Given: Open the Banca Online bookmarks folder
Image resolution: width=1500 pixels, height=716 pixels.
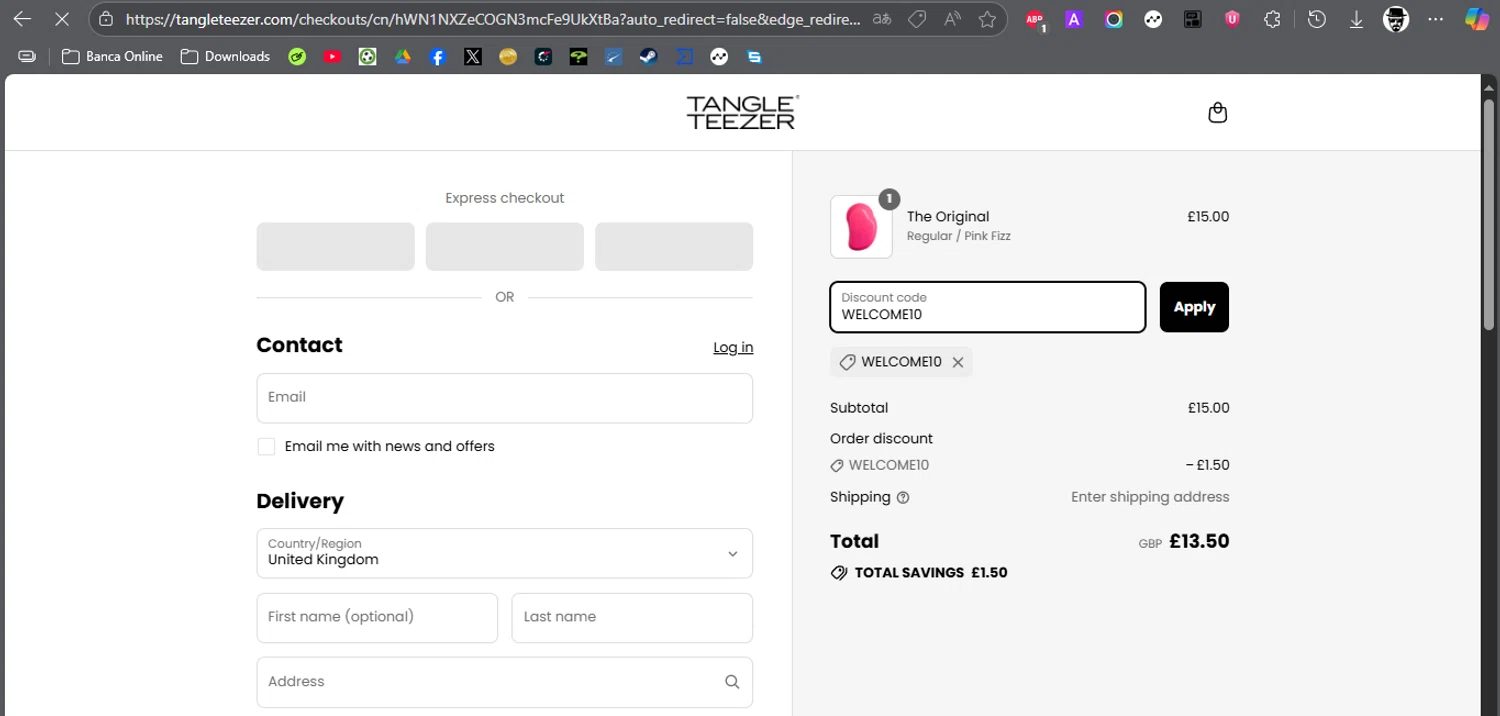Looking at the screenshot, I should click(112, 57).
